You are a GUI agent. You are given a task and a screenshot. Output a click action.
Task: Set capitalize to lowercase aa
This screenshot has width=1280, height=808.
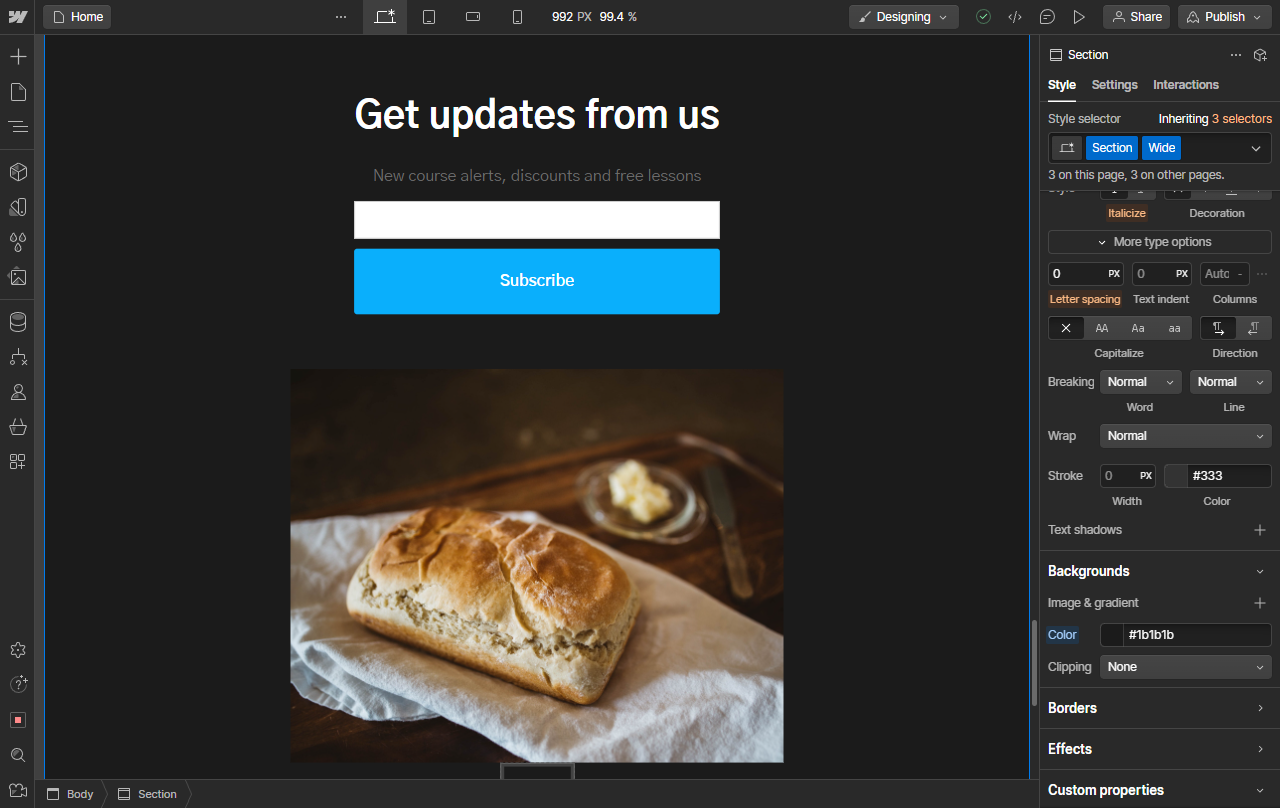[x=1174, y=328]
